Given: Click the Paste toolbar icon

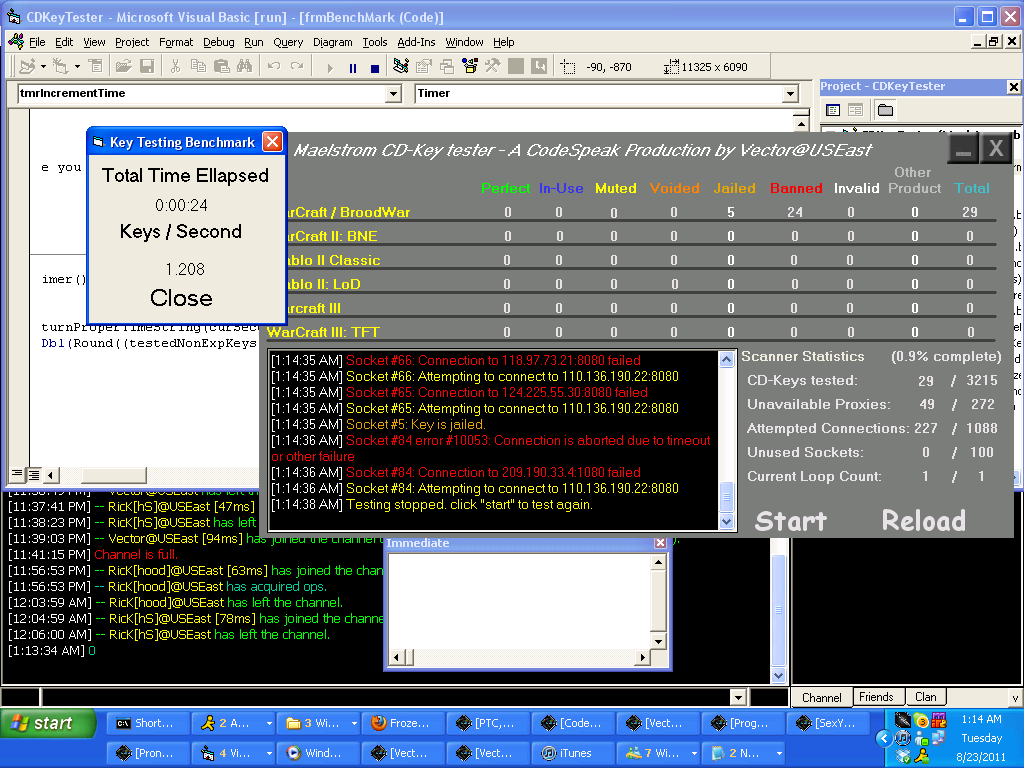Looking at the screenshot, I should [222, 67].
